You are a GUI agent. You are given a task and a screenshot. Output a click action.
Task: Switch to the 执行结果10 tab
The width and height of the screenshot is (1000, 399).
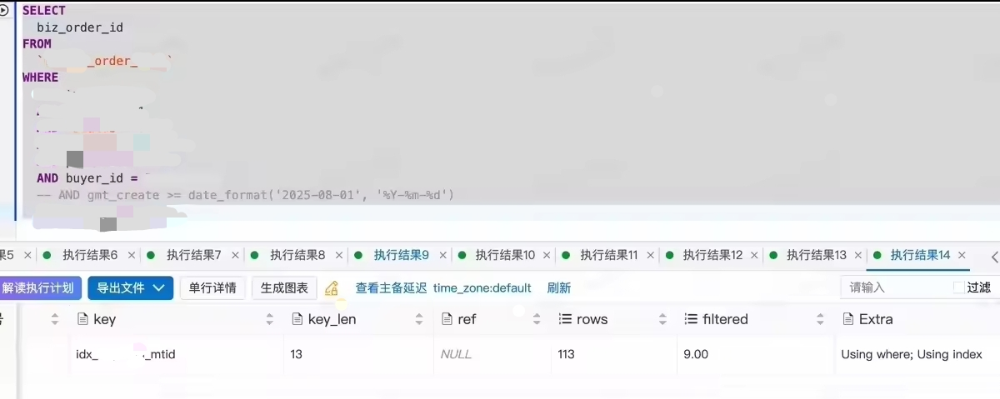(505, 256)
